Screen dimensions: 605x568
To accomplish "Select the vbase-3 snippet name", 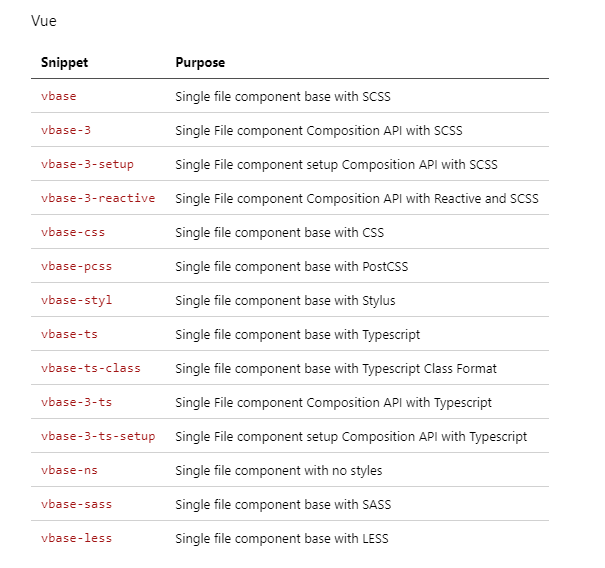I will (66, 130).
